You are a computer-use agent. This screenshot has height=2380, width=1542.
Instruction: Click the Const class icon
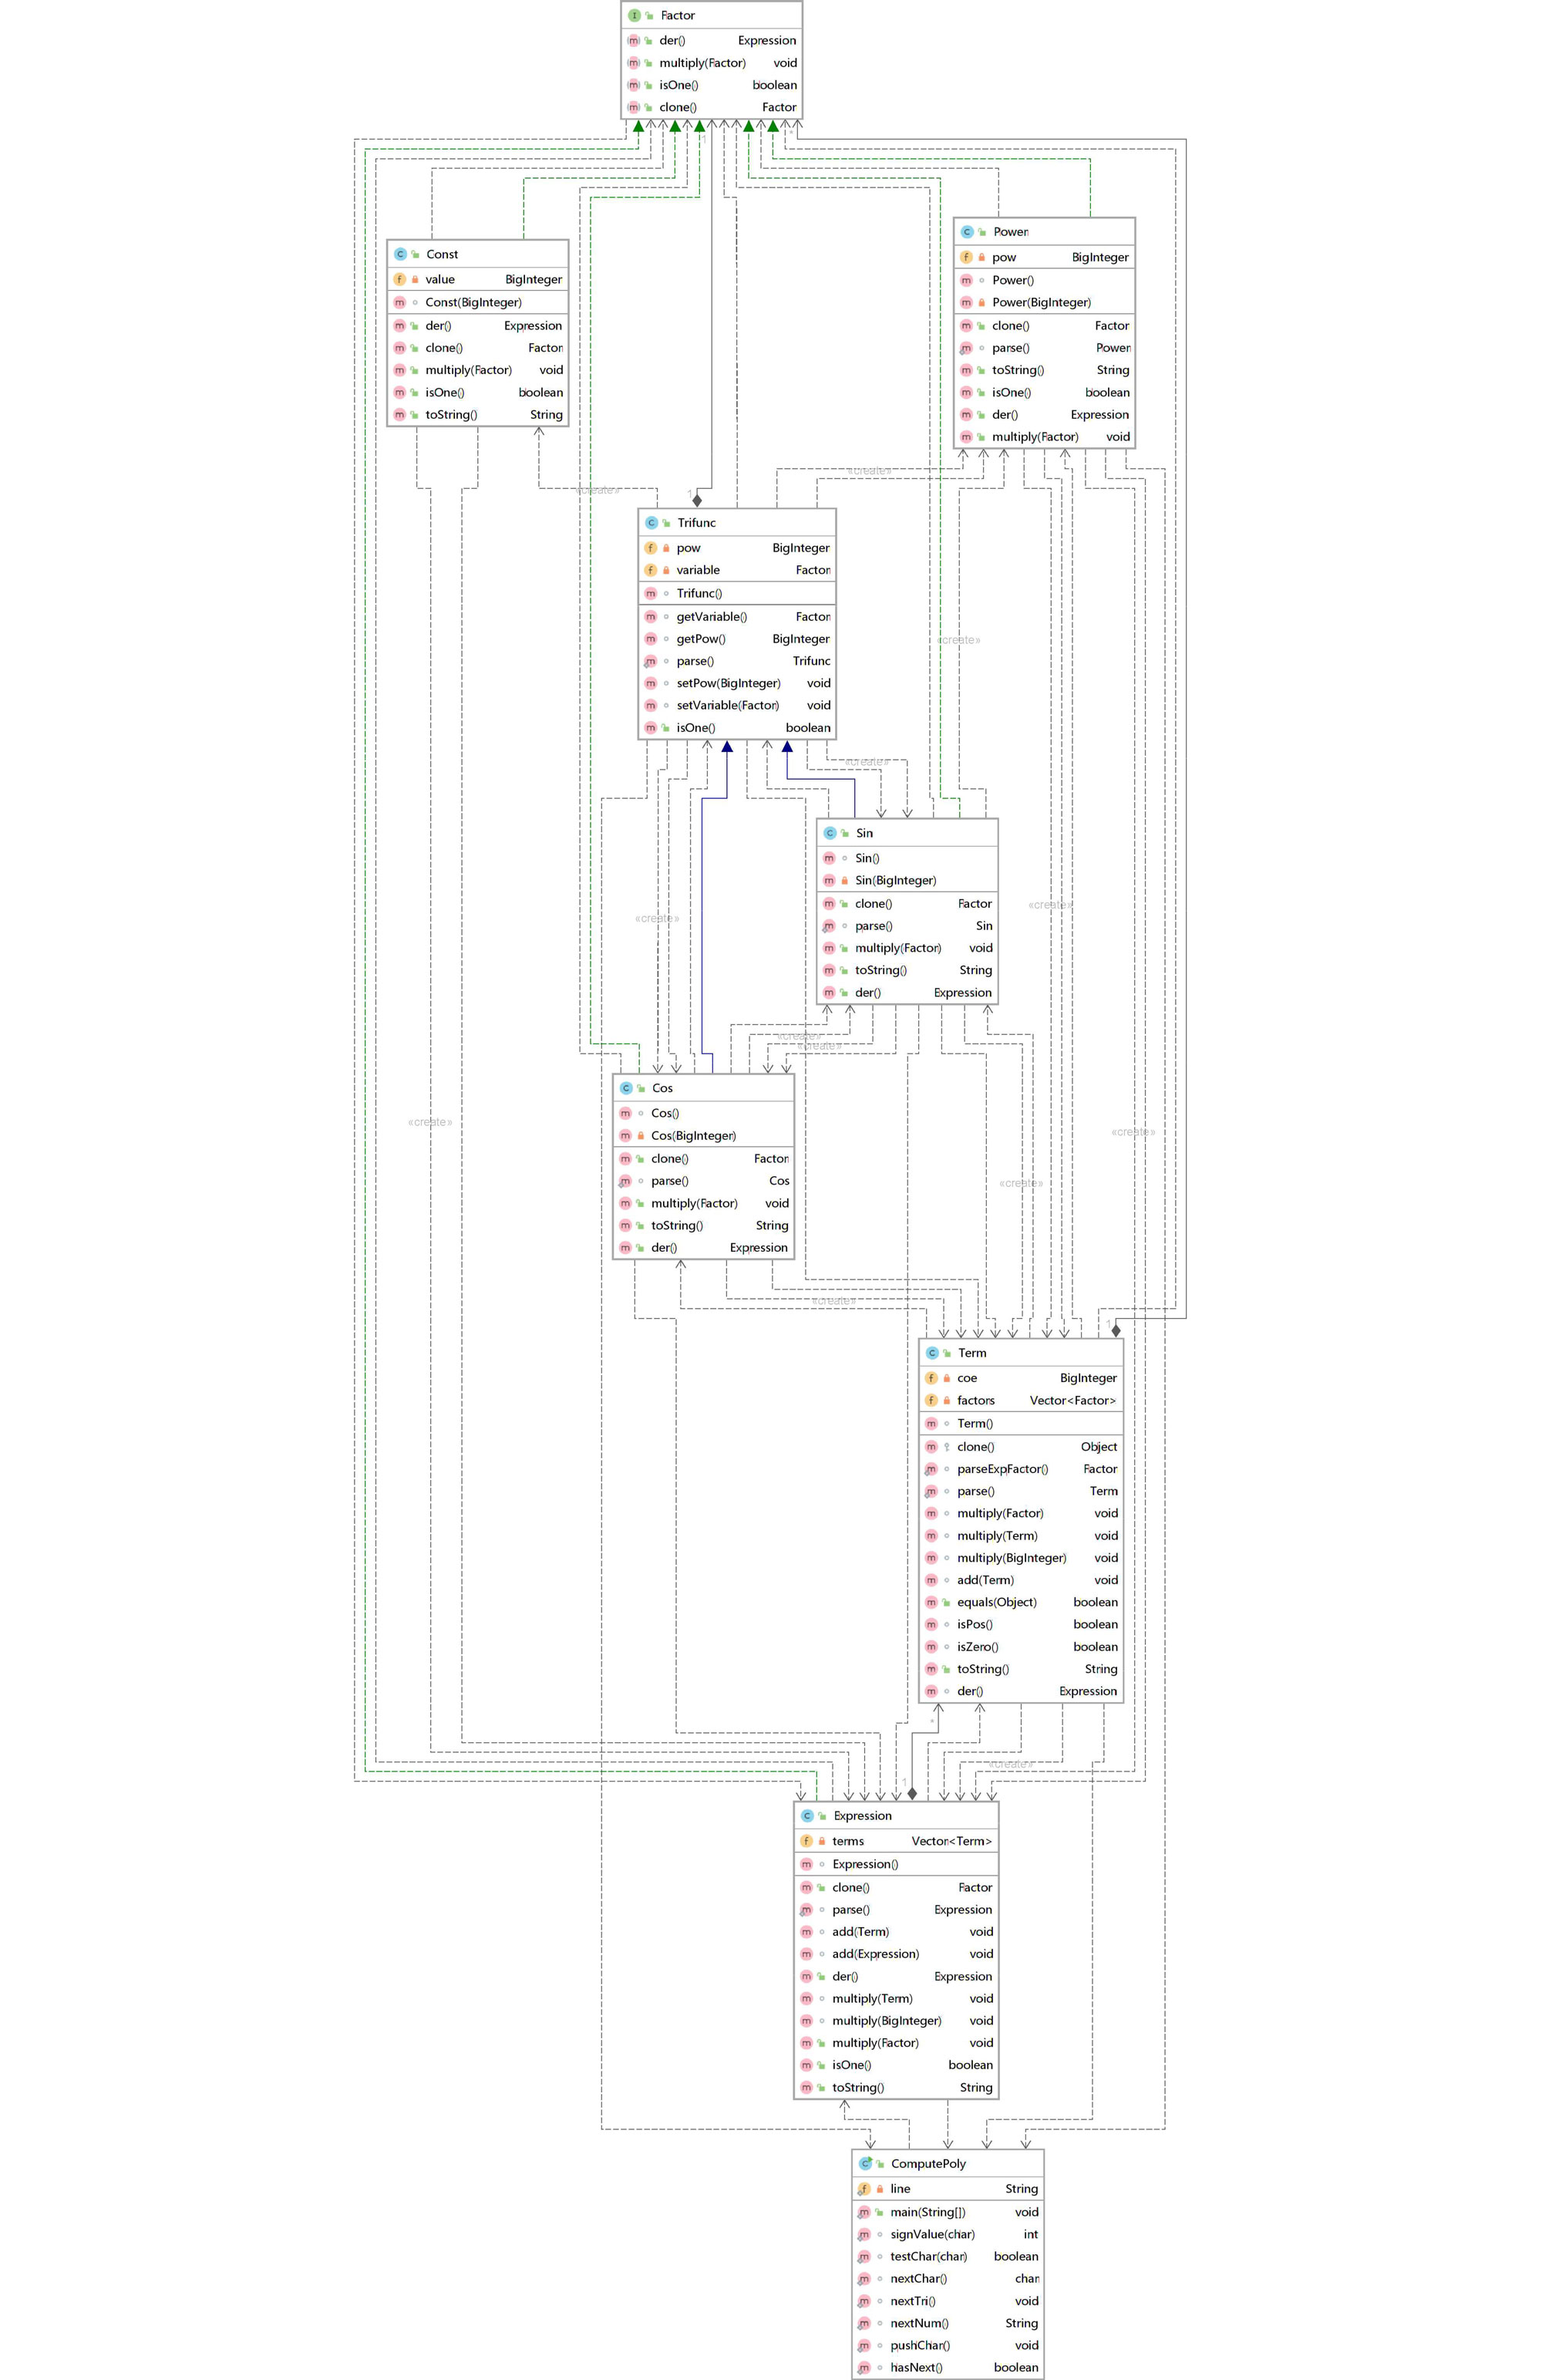click(400, 254)
